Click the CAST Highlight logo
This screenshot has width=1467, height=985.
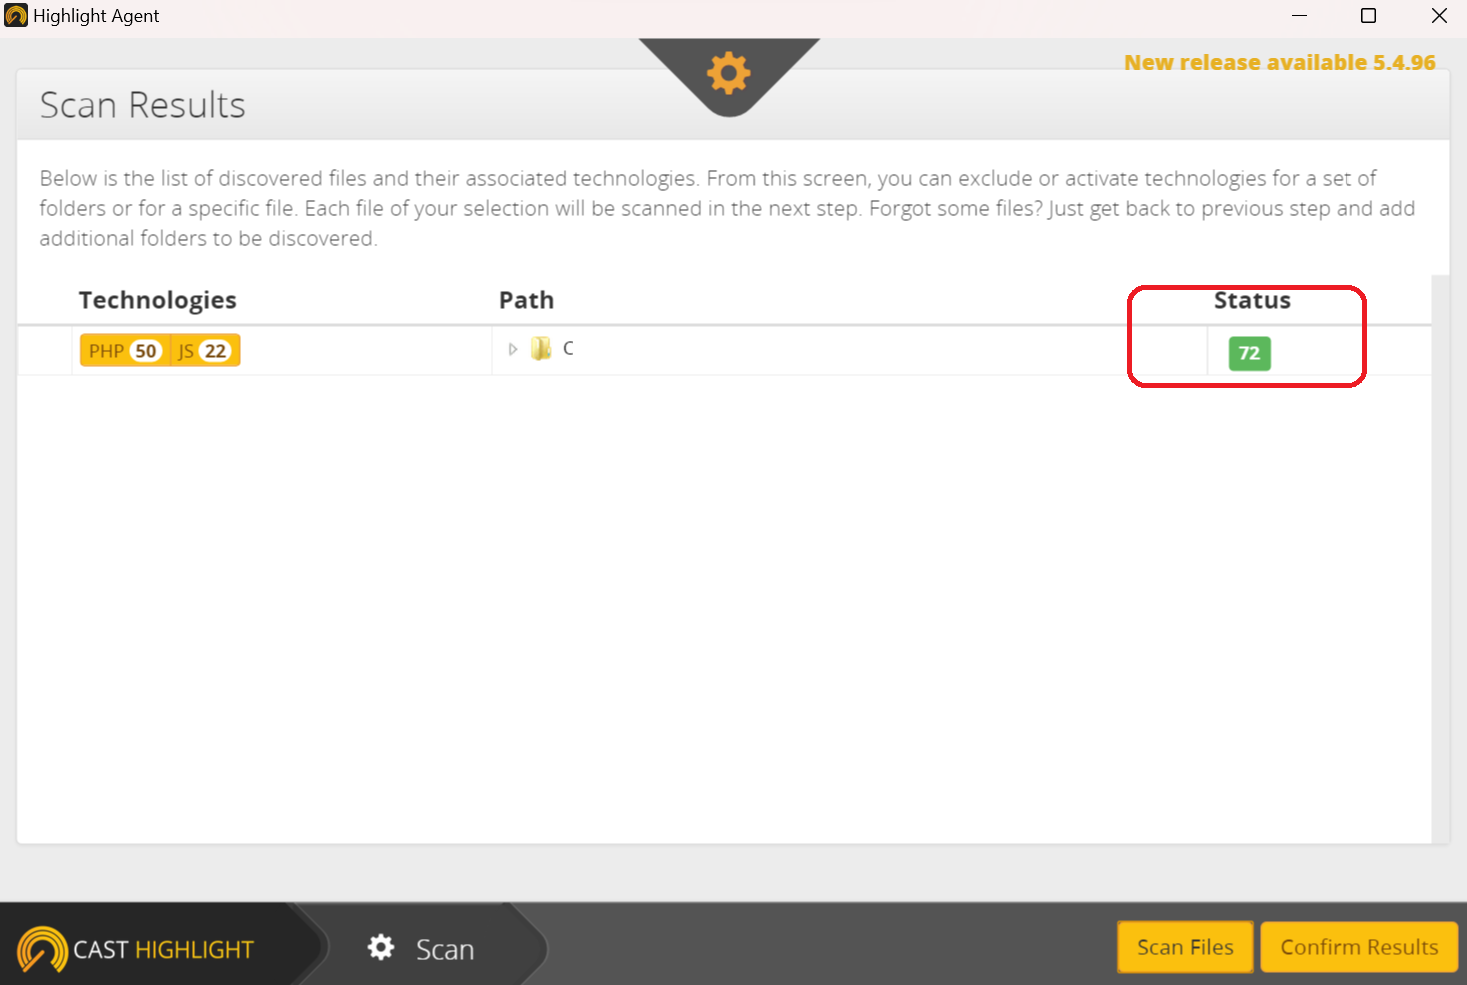(136, 949)
